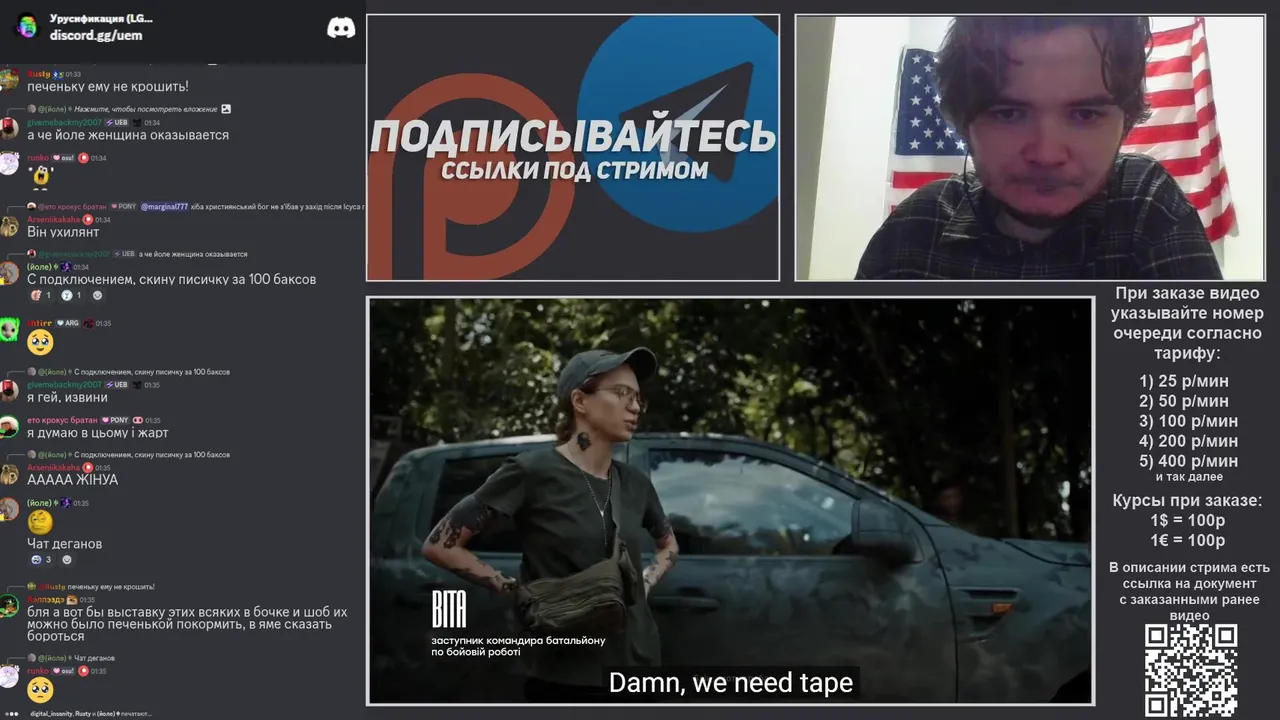The width and height of the screenshot is (1280, 720).
Task: Click the 'Він ухилянт' message text
Action: click(x=63, y=232)
